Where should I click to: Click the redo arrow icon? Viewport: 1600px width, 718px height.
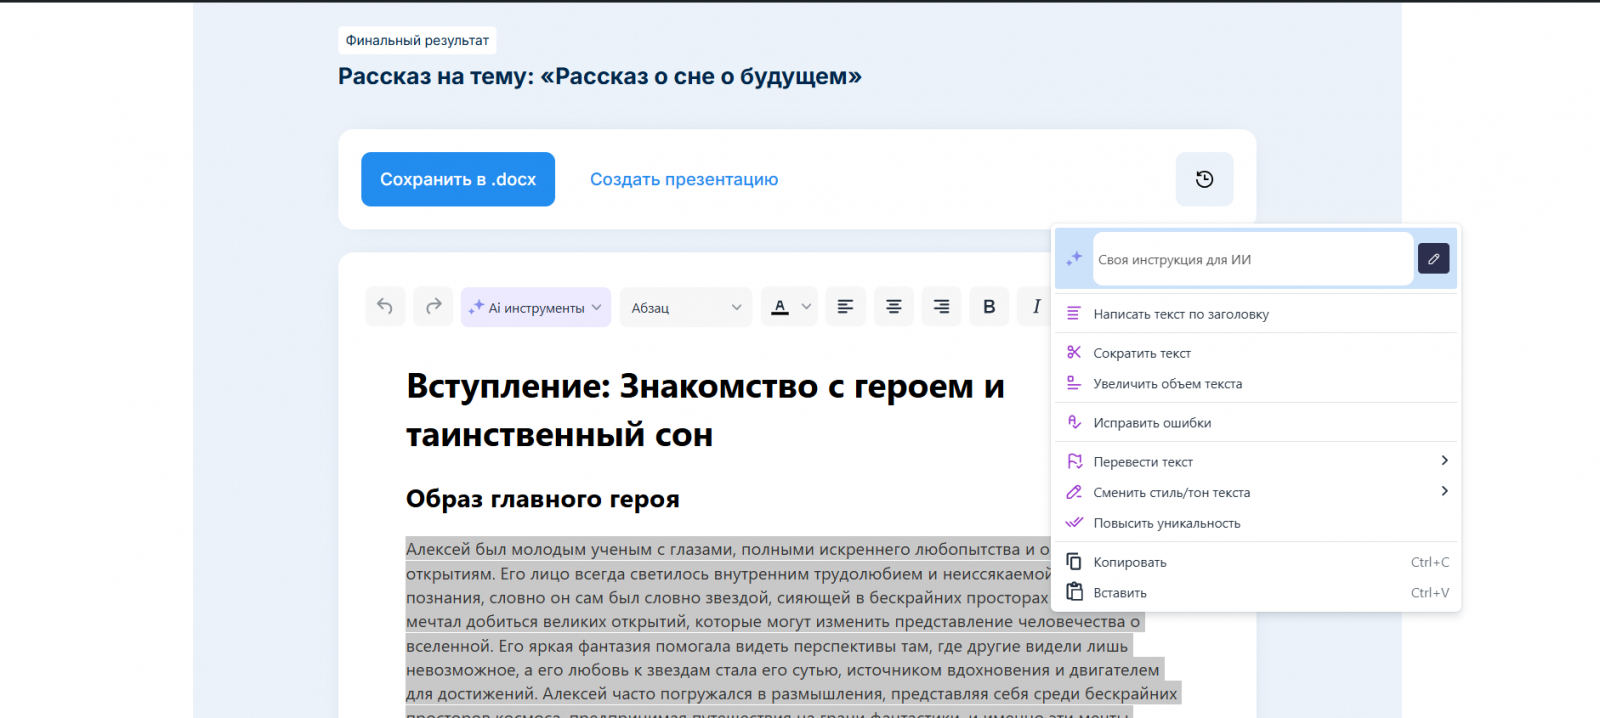(433, 307)
